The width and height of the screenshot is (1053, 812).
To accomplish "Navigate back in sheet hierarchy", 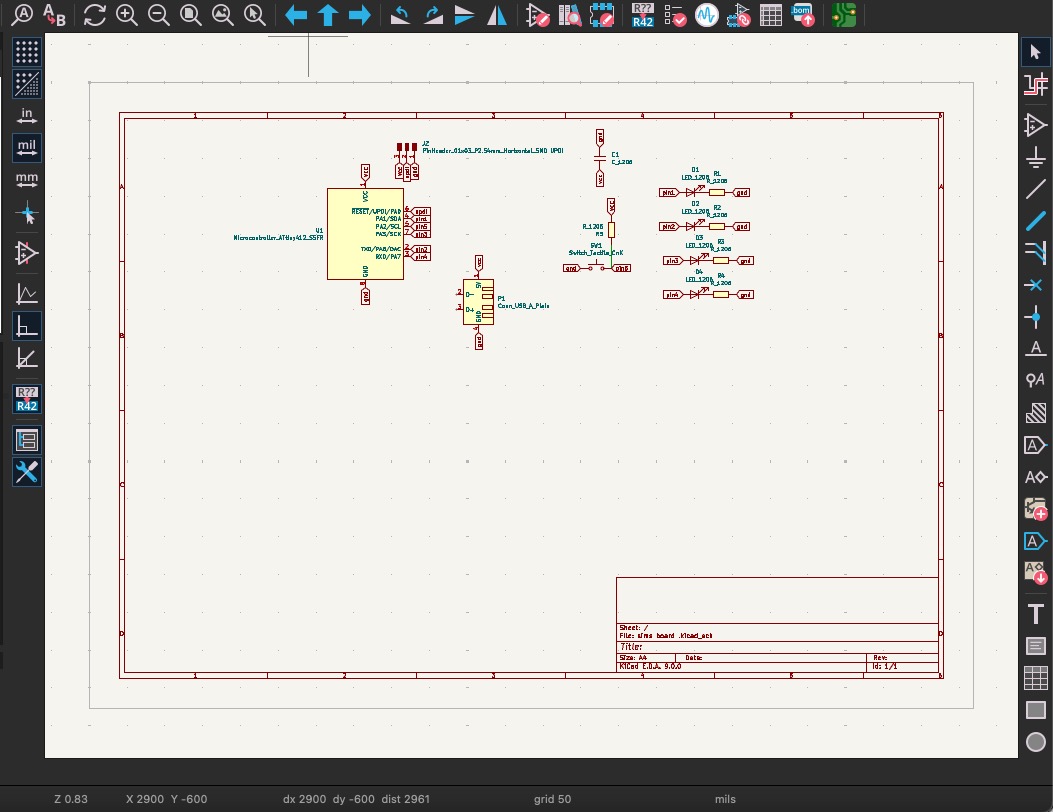I will (x=295, y=15).
